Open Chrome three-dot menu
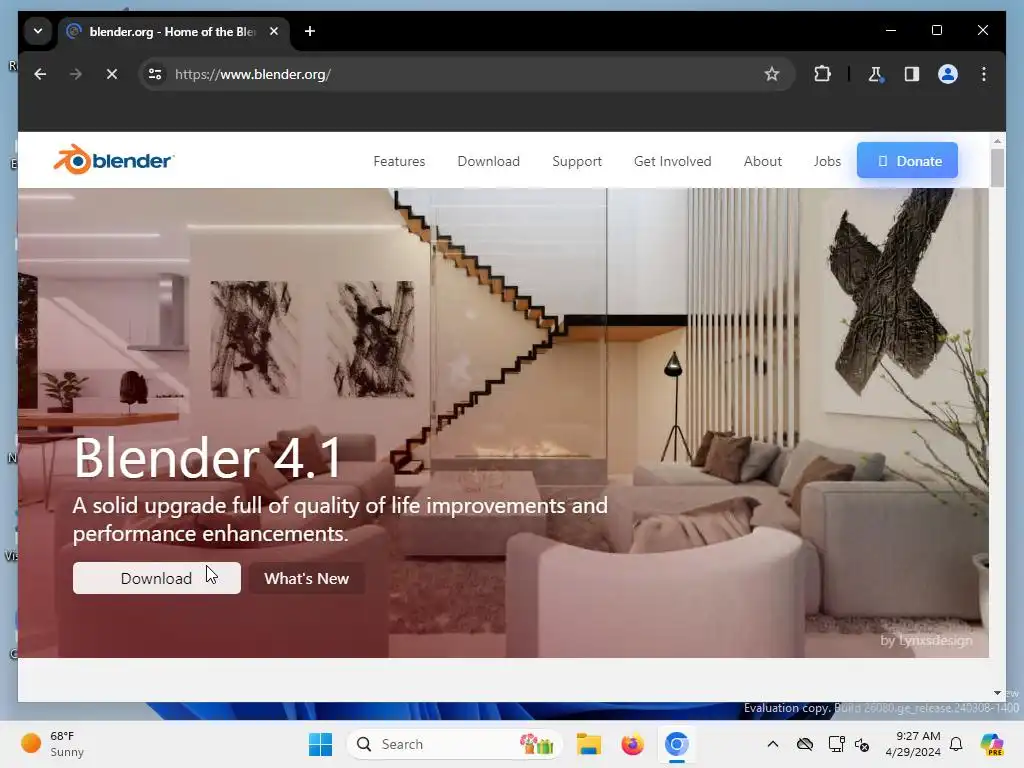The image size is (1024, 768). [984, 74]
